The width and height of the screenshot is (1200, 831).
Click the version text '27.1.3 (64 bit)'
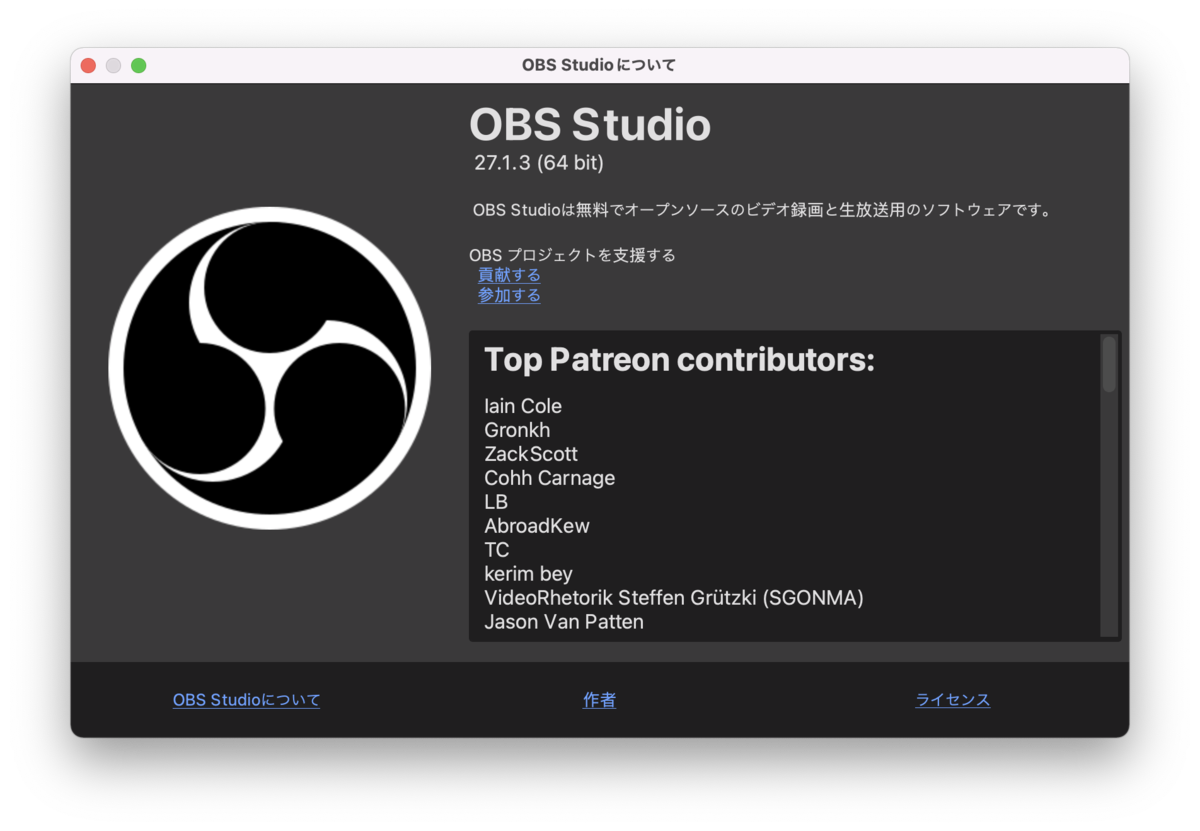[x=539, y=162]
